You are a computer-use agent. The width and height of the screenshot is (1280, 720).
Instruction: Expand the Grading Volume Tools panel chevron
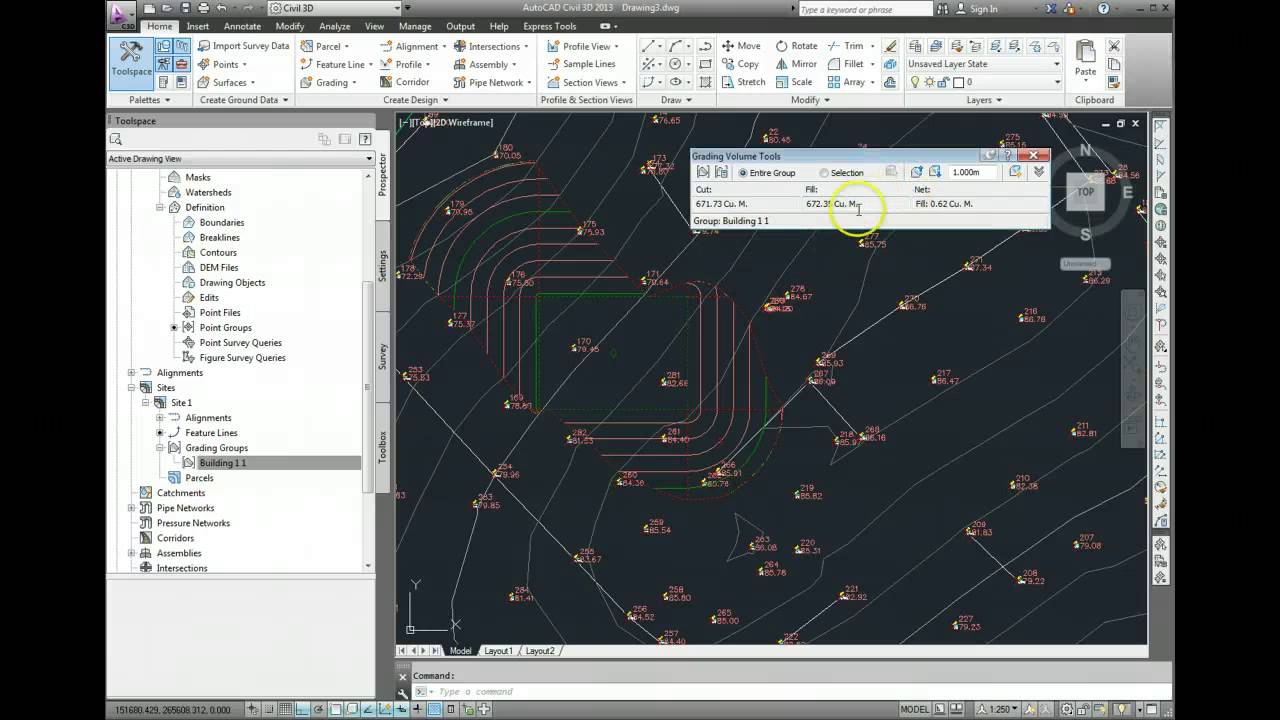pyautogui.click(x=1039, y=172)
